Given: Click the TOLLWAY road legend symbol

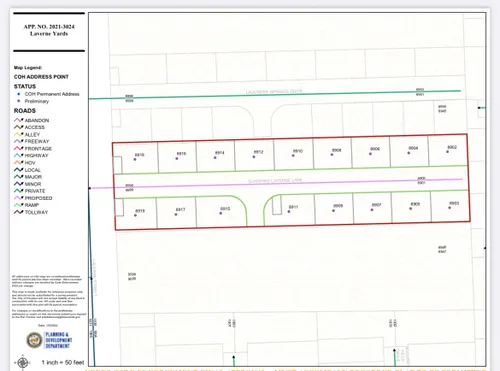Looking at the screenshot, I should 19,212.
